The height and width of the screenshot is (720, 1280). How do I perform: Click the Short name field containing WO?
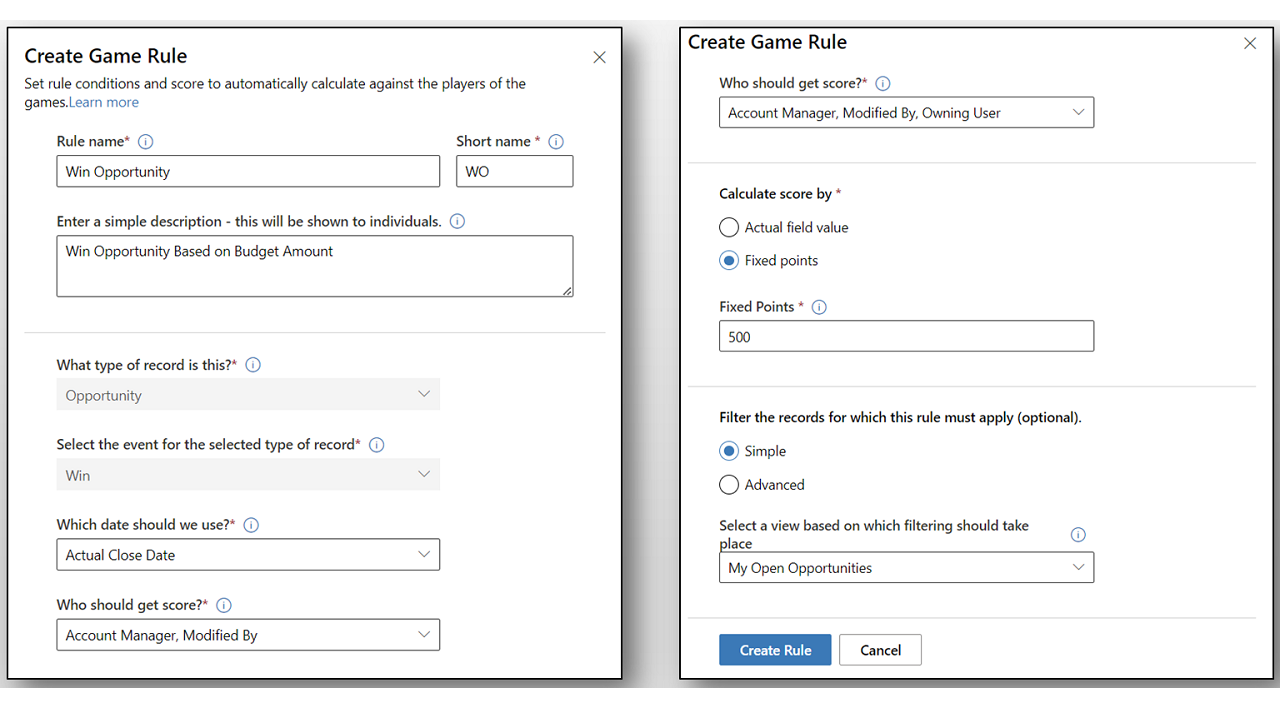515,171
